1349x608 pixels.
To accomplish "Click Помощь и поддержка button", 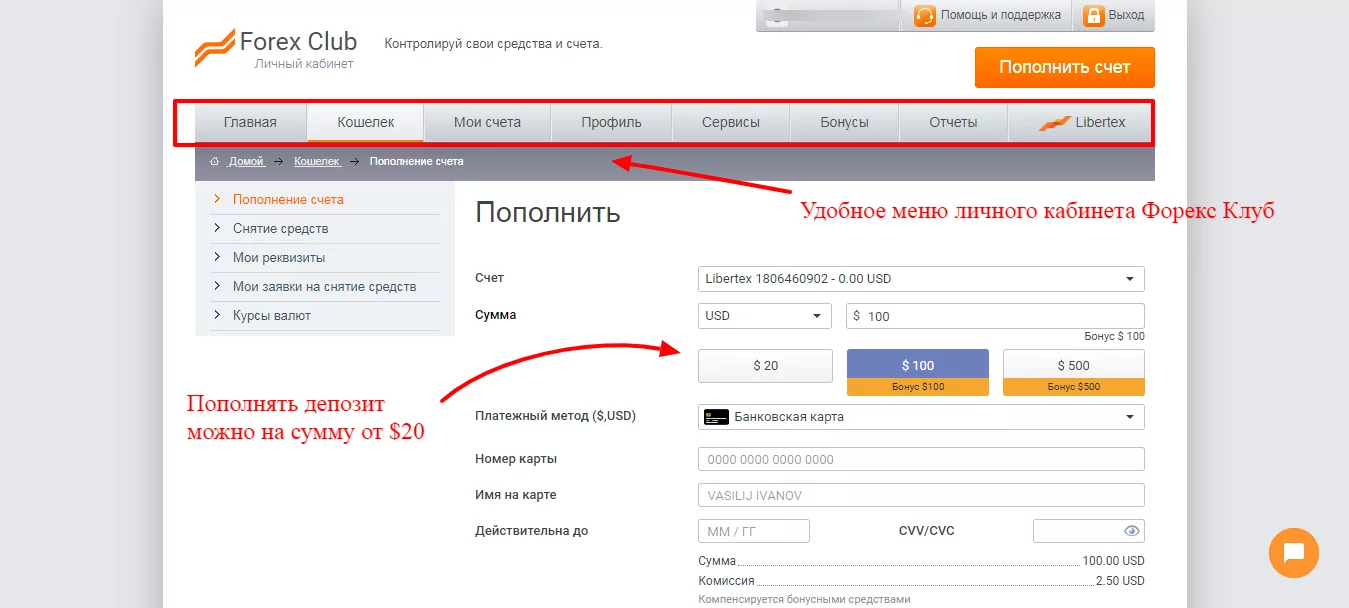I will pyautogui.click(x=986, y=16).
